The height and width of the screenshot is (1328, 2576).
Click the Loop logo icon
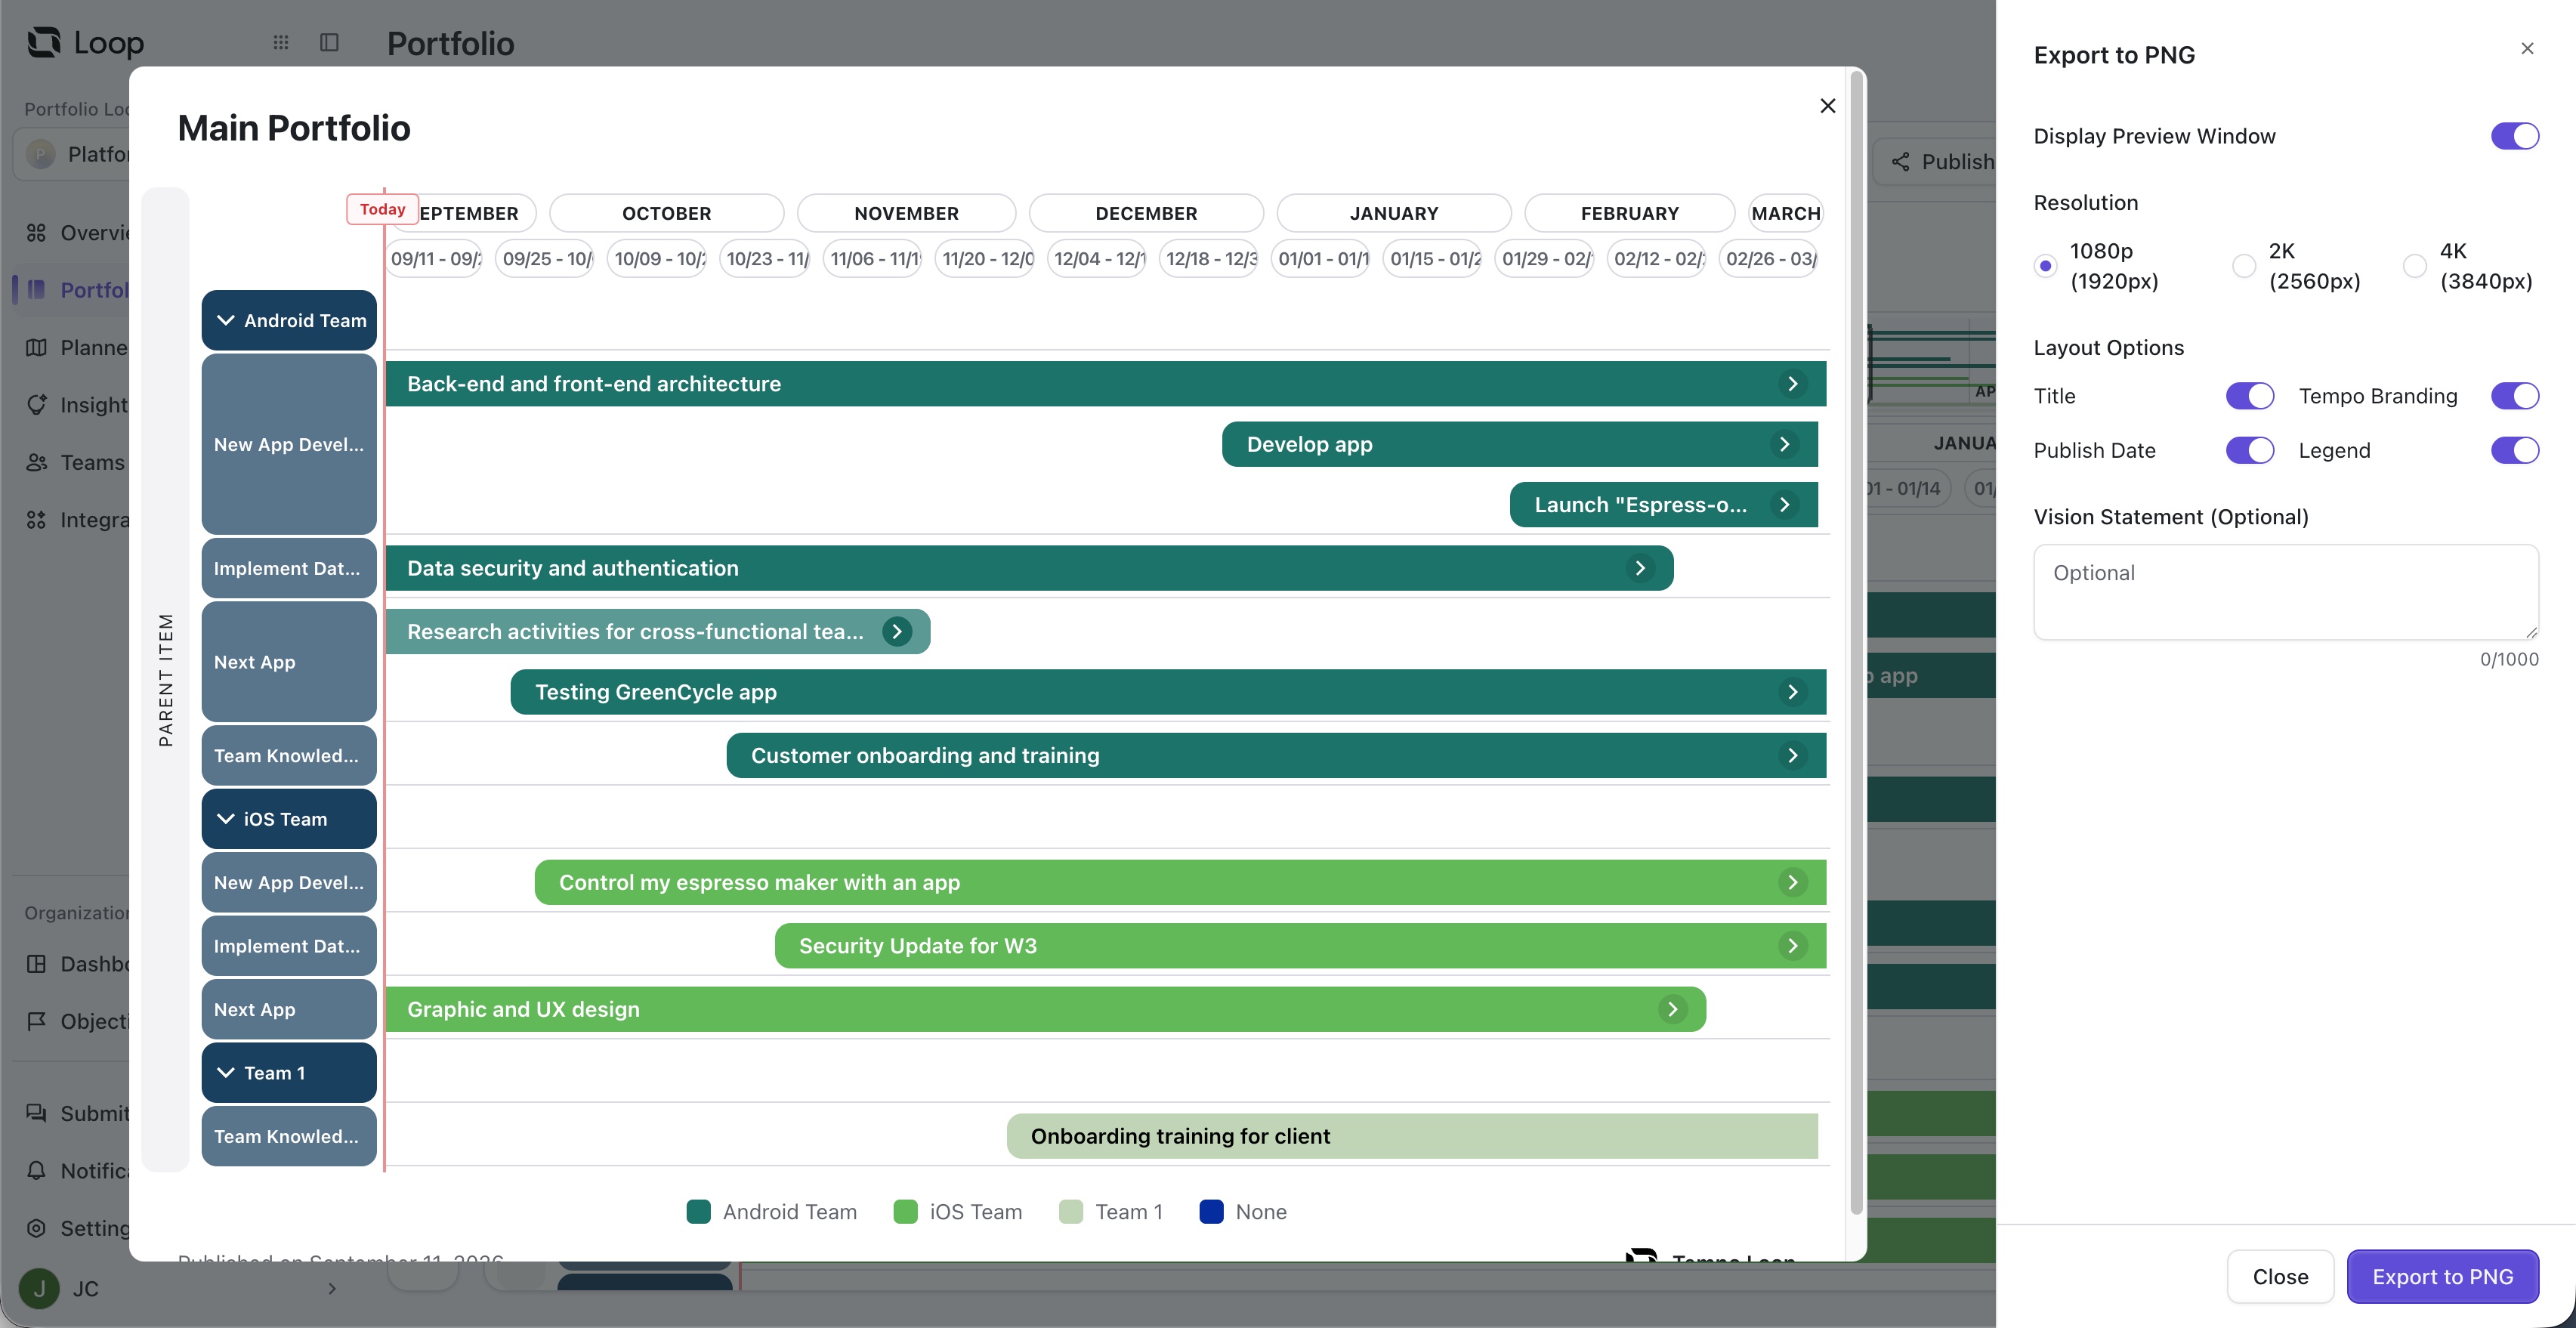pyautogui.click(x=43, y=42)
